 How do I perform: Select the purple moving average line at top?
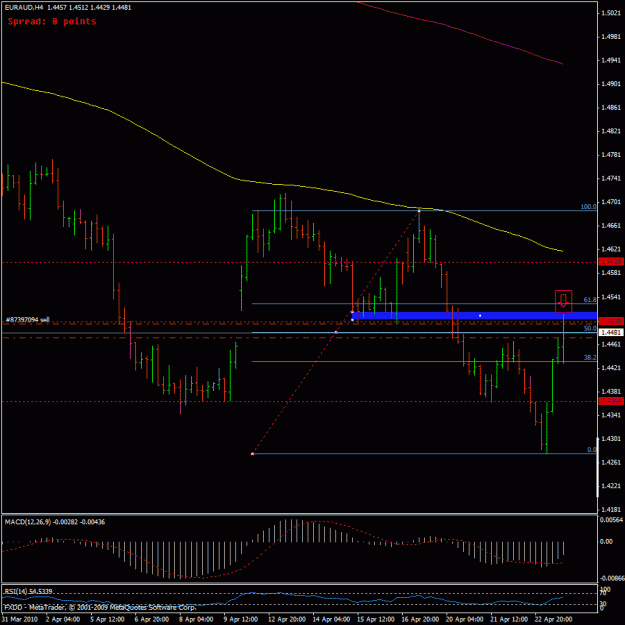tap(458, 30)
